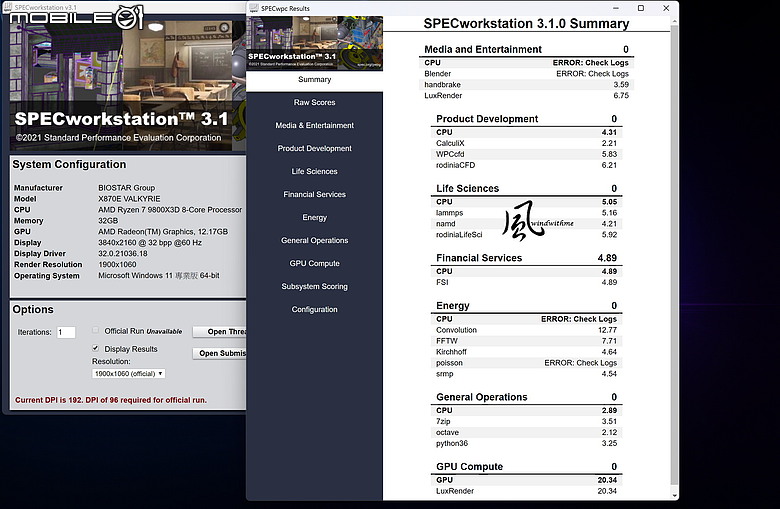Open Configuration page in the sidebar
780x509 pixels.
314,309
